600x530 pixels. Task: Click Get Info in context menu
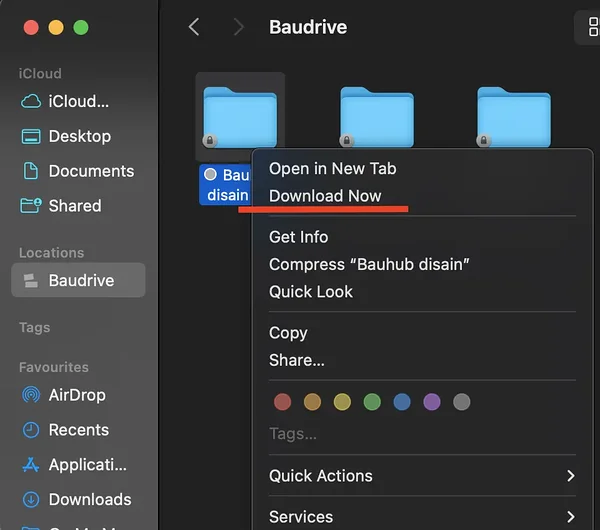pos(298,237)
